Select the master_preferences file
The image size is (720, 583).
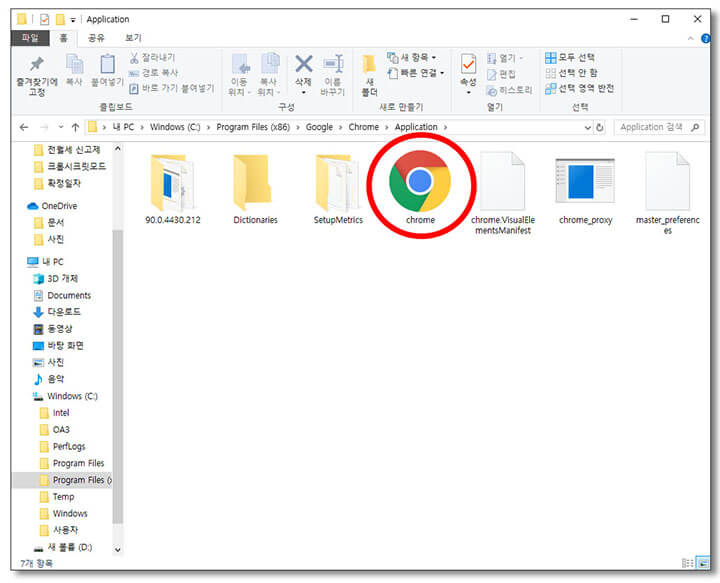coord(668,193)
